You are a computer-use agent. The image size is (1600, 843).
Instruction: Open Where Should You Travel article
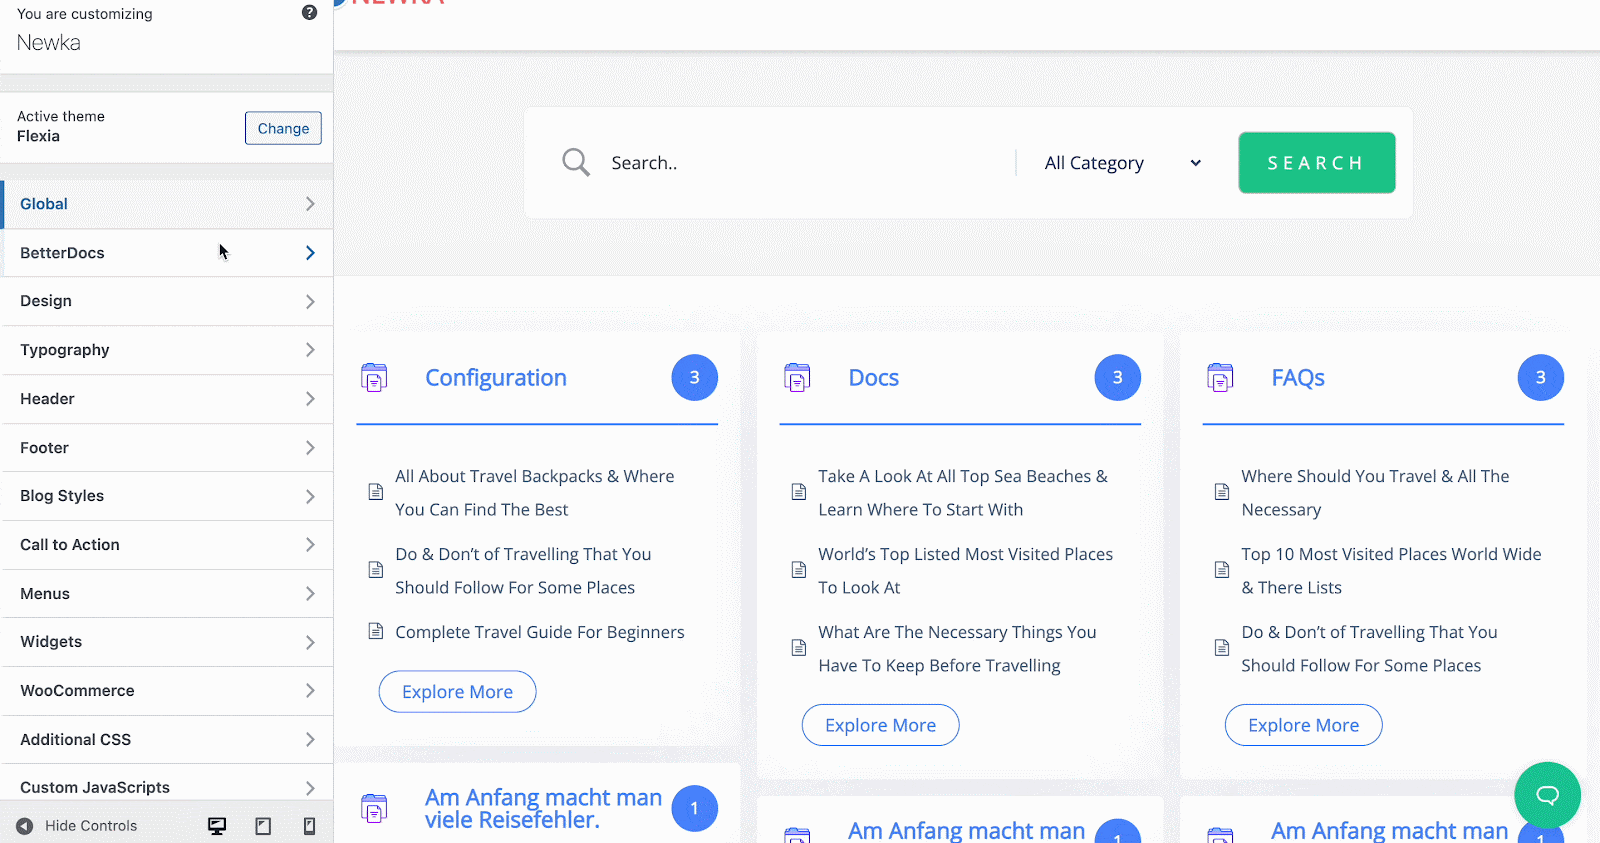click(1375, 493)
